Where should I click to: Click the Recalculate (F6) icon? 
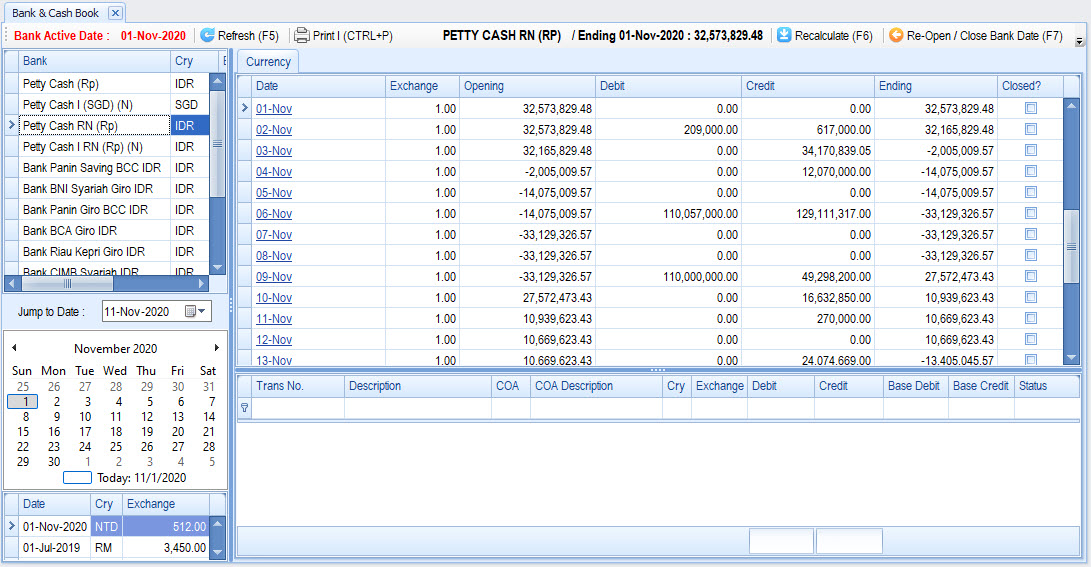point(784,35)
